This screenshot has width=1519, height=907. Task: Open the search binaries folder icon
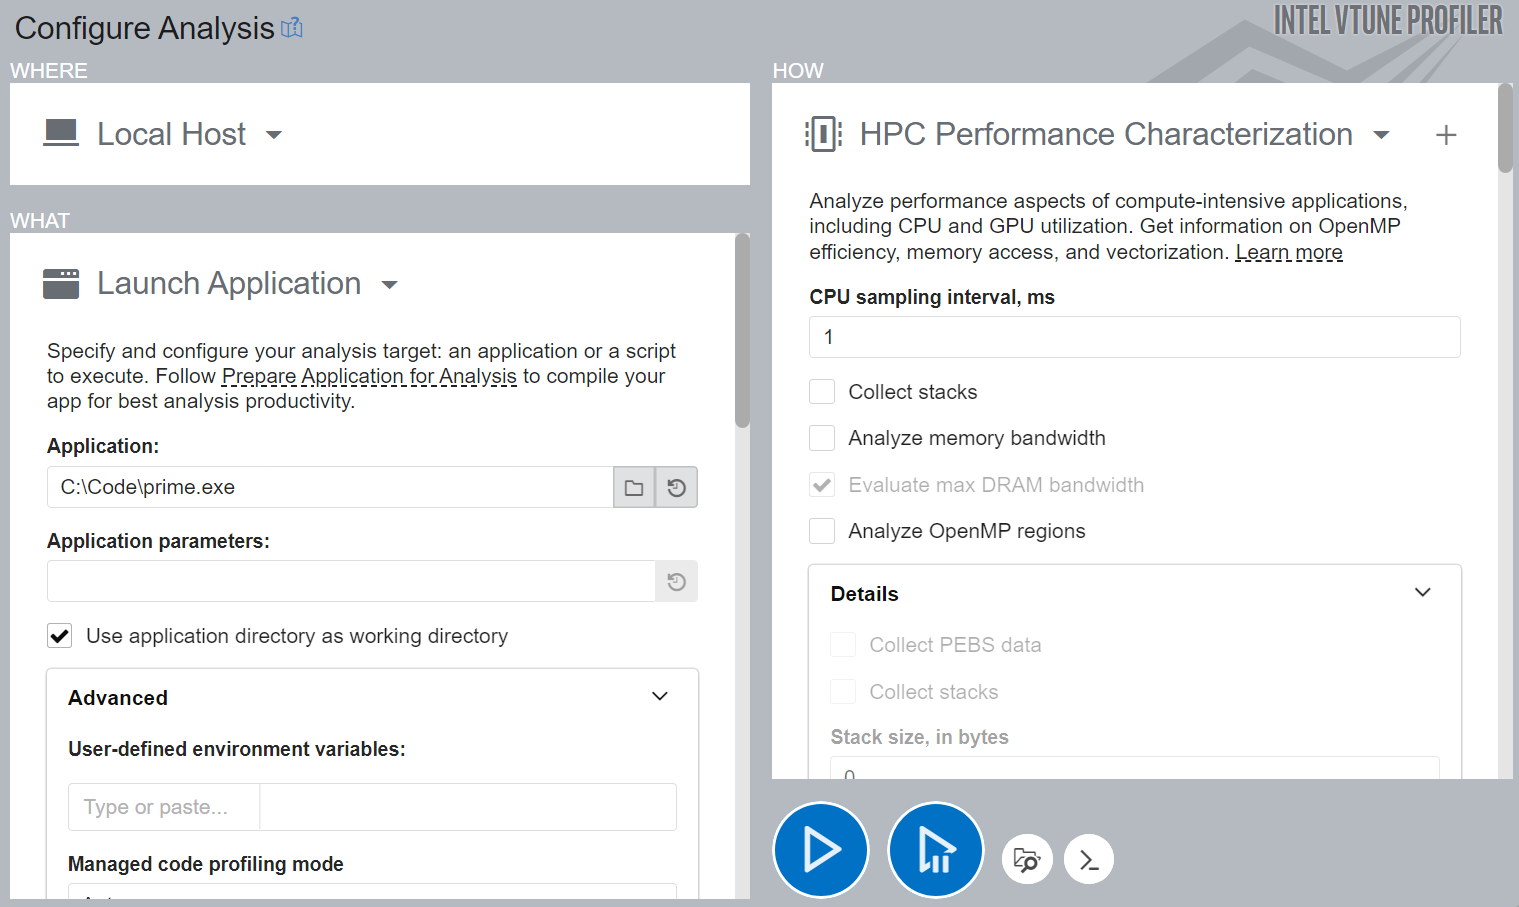(1027, 859)
